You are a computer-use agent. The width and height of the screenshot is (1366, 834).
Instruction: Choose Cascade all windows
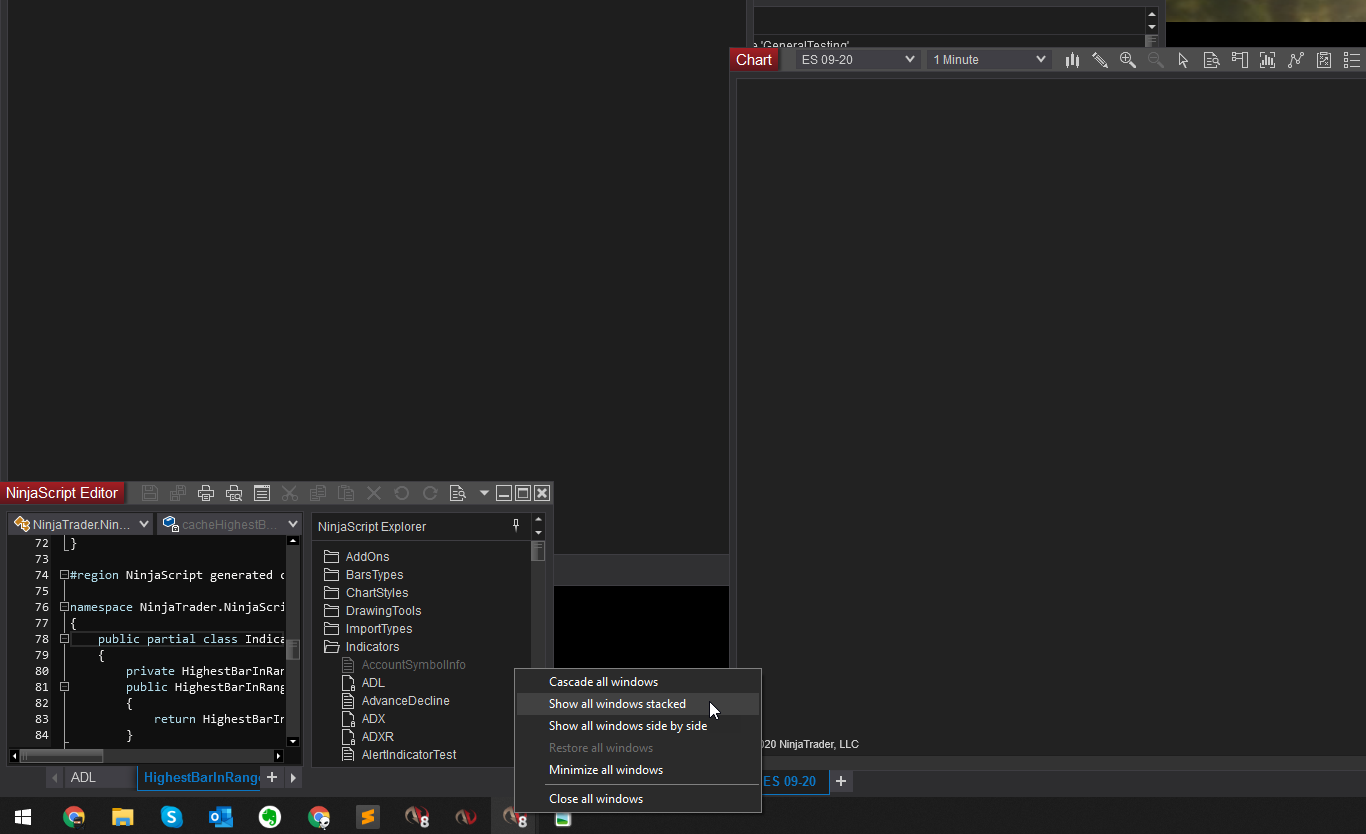click(x=638, y=682)
